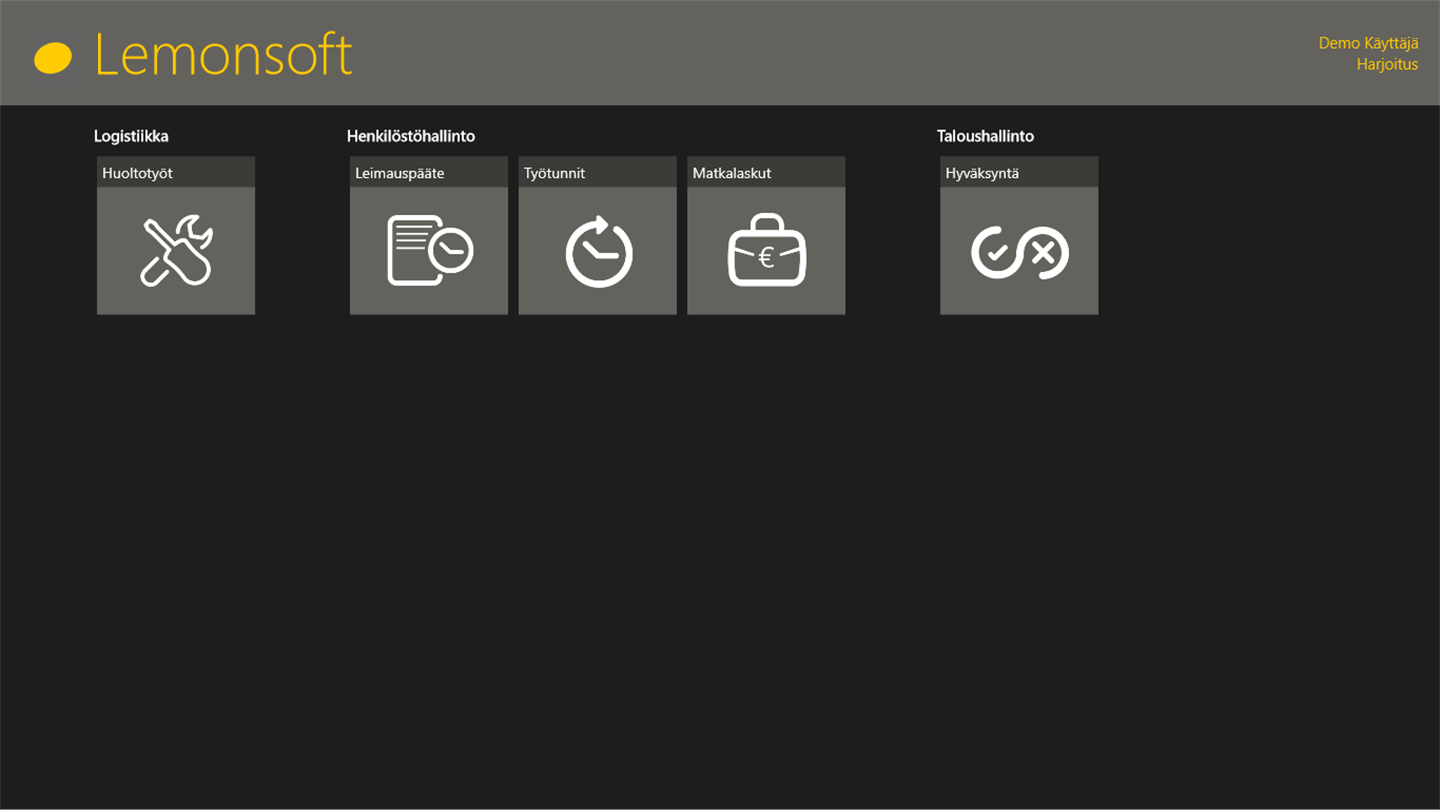Viewport: 1440px width, 810px height.
Task: Click the Hyväksyntä tile title
Action: [x=982, y=173]
